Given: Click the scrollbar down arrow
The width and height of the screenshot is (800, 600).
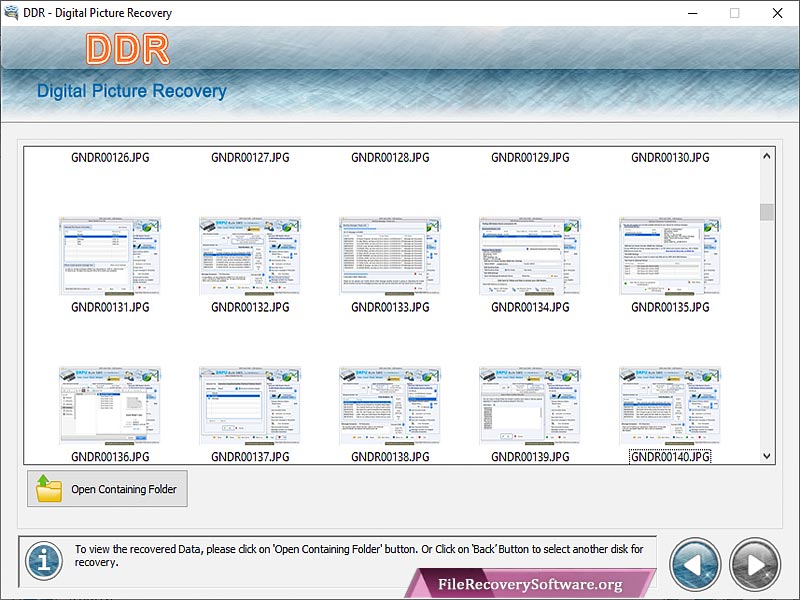Looking at the screenshot, I should (x=766, y=456).
